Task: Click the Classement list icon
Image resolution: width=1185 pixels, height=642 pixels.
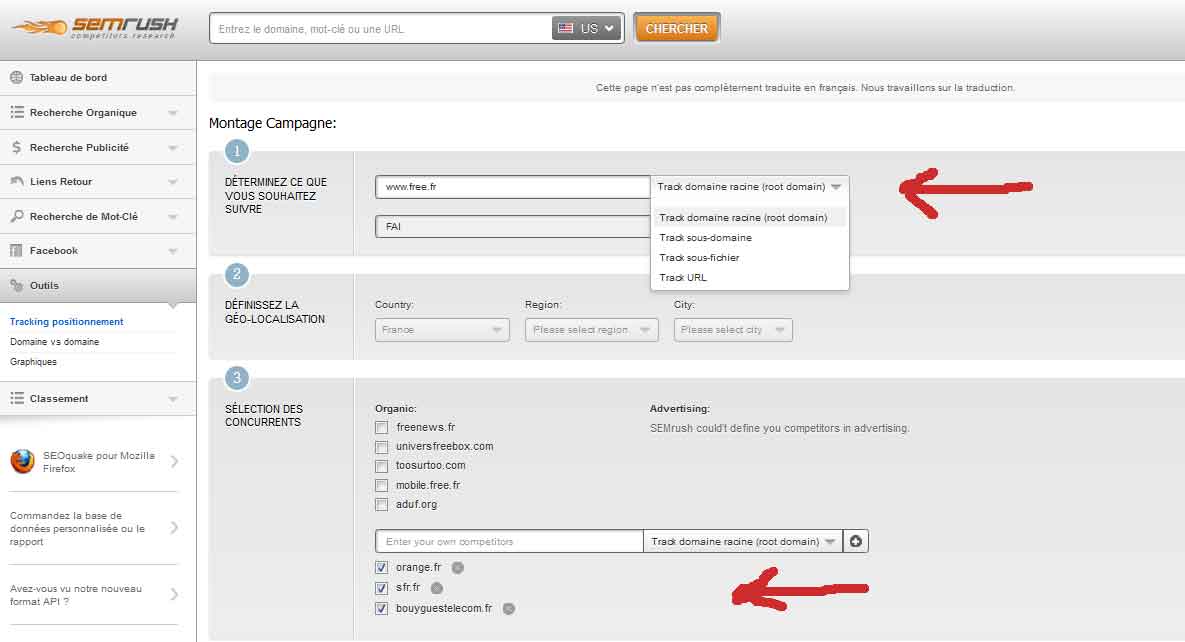Action: pyautogui.click(x=17, y=398)
